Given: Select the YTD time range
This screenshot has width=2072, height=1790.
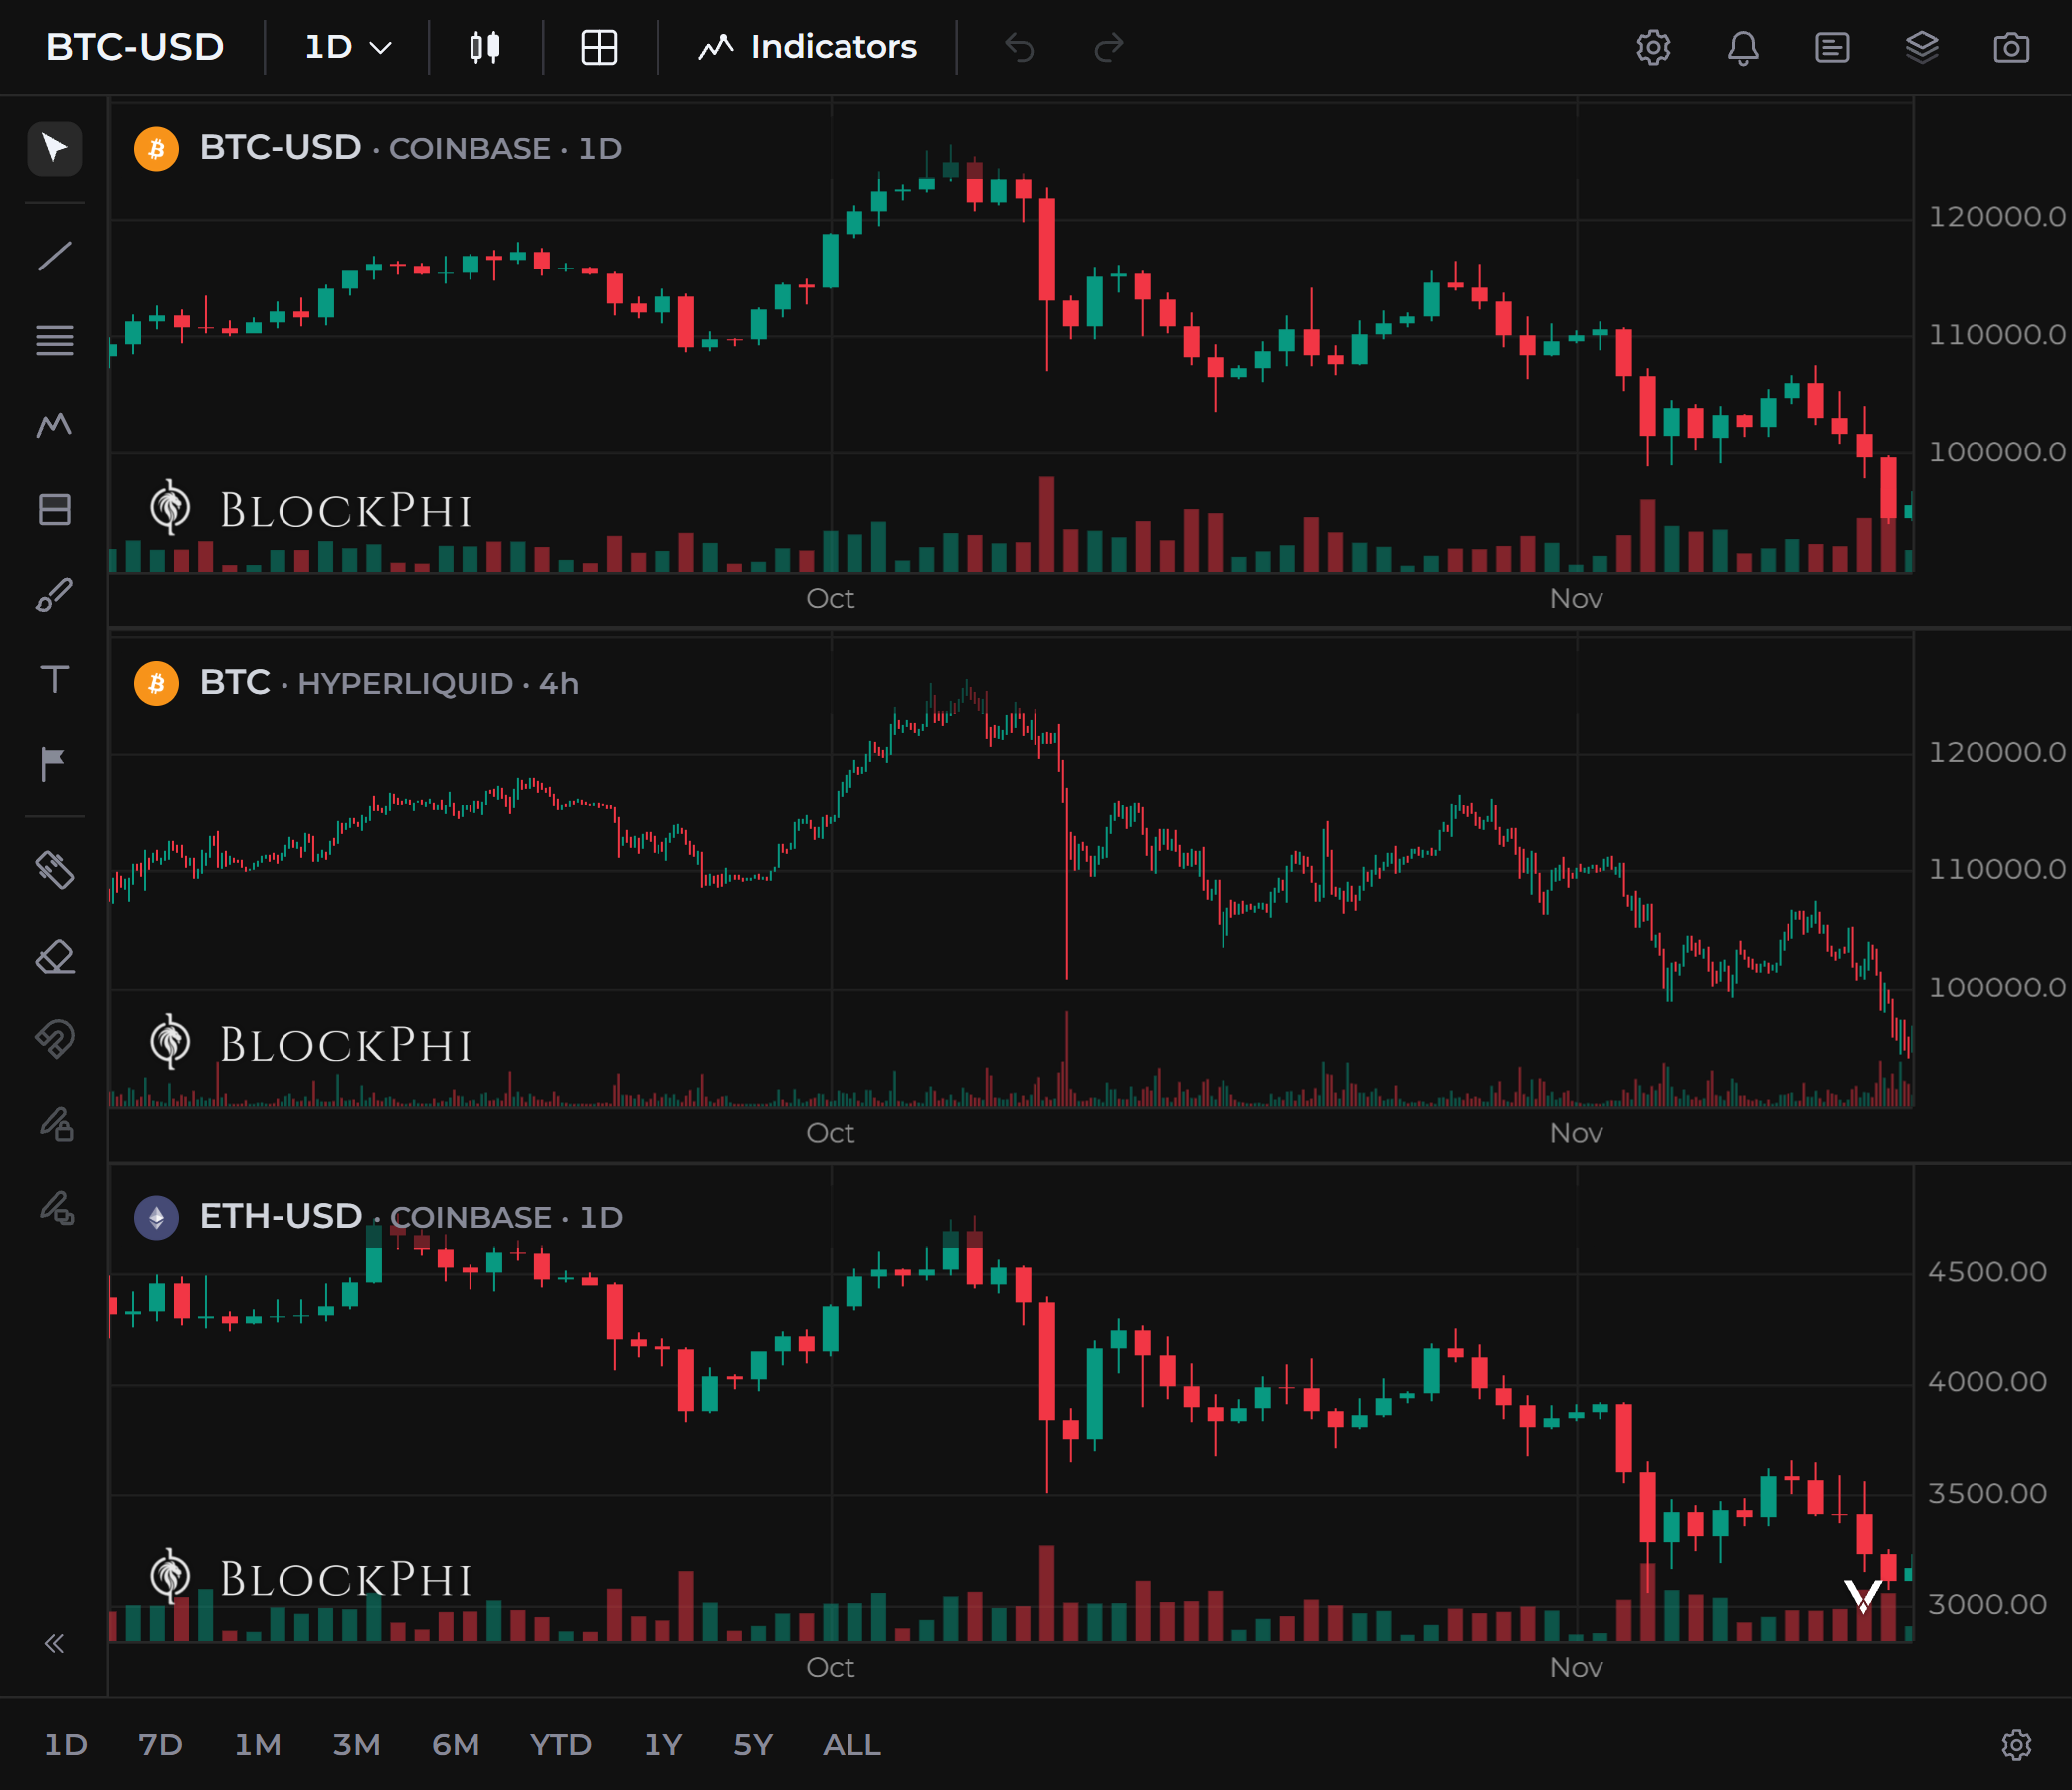Looking at the screenshot, I should pos(561,1745).
